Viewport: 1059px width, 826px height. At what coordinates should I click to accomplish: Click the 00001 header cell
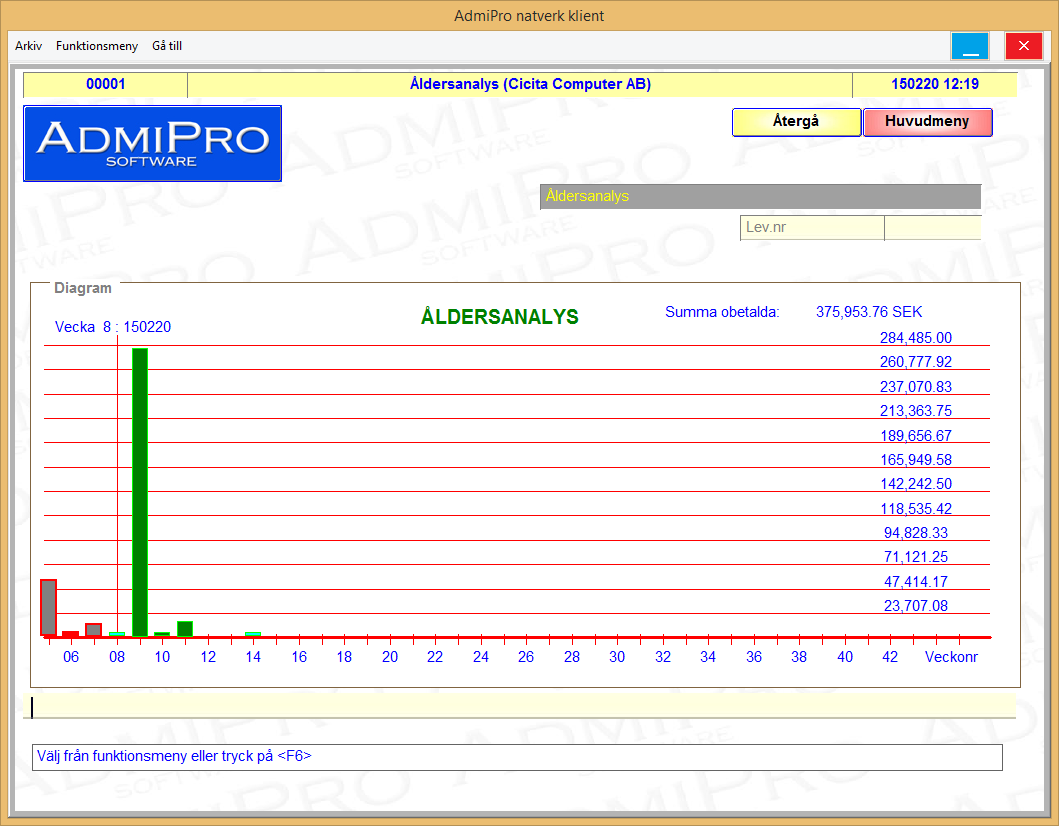105,85
